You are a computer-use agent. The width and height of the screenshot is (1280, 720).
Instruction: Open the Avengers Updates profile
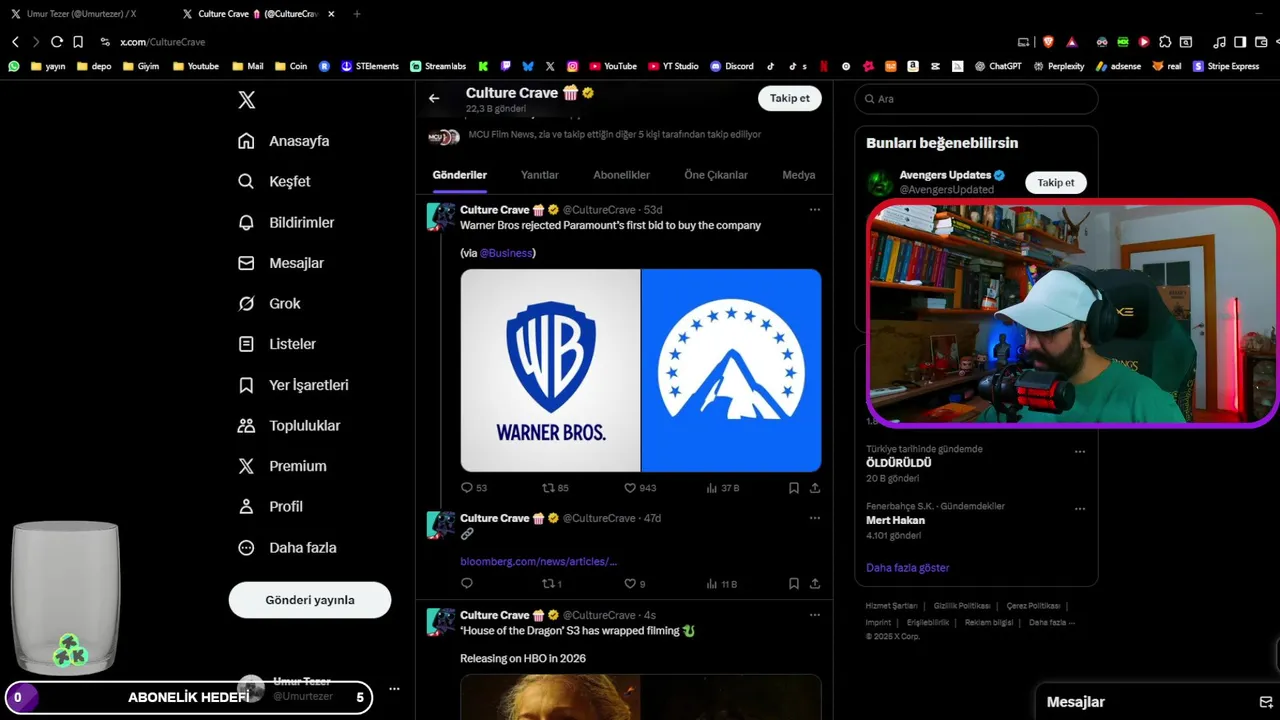tap(945, 175)
